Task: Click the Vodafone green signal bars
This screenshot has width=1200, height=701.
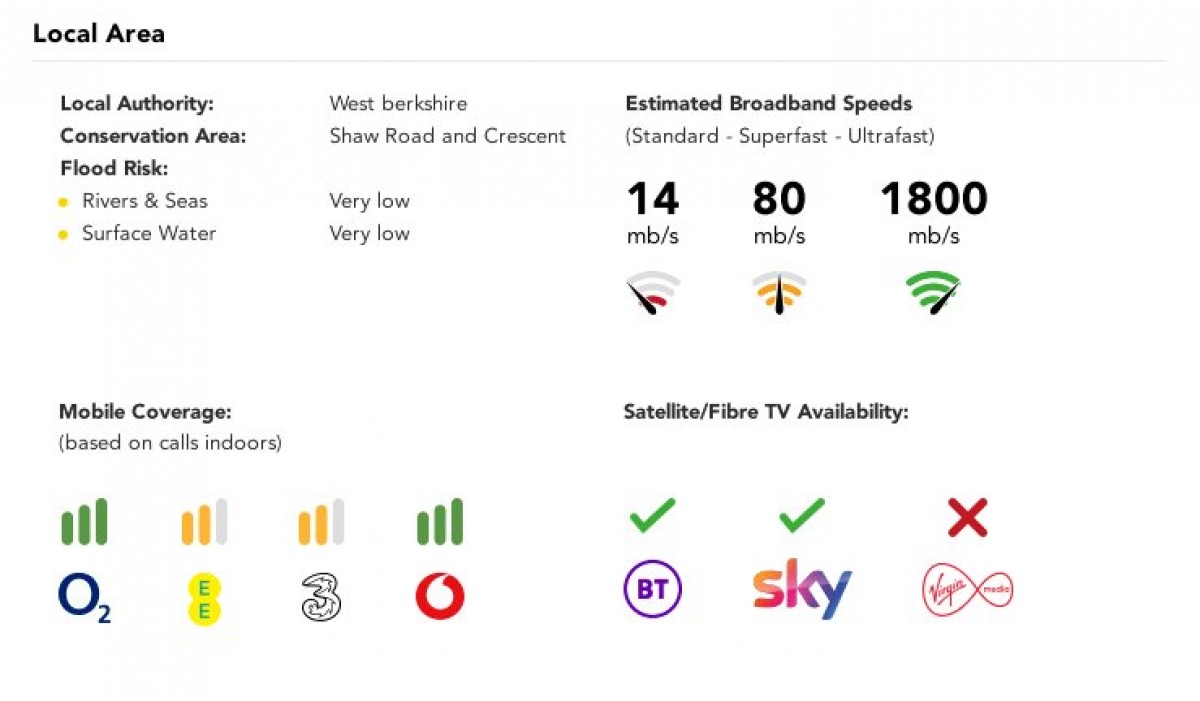Action: tap(440, 522)
